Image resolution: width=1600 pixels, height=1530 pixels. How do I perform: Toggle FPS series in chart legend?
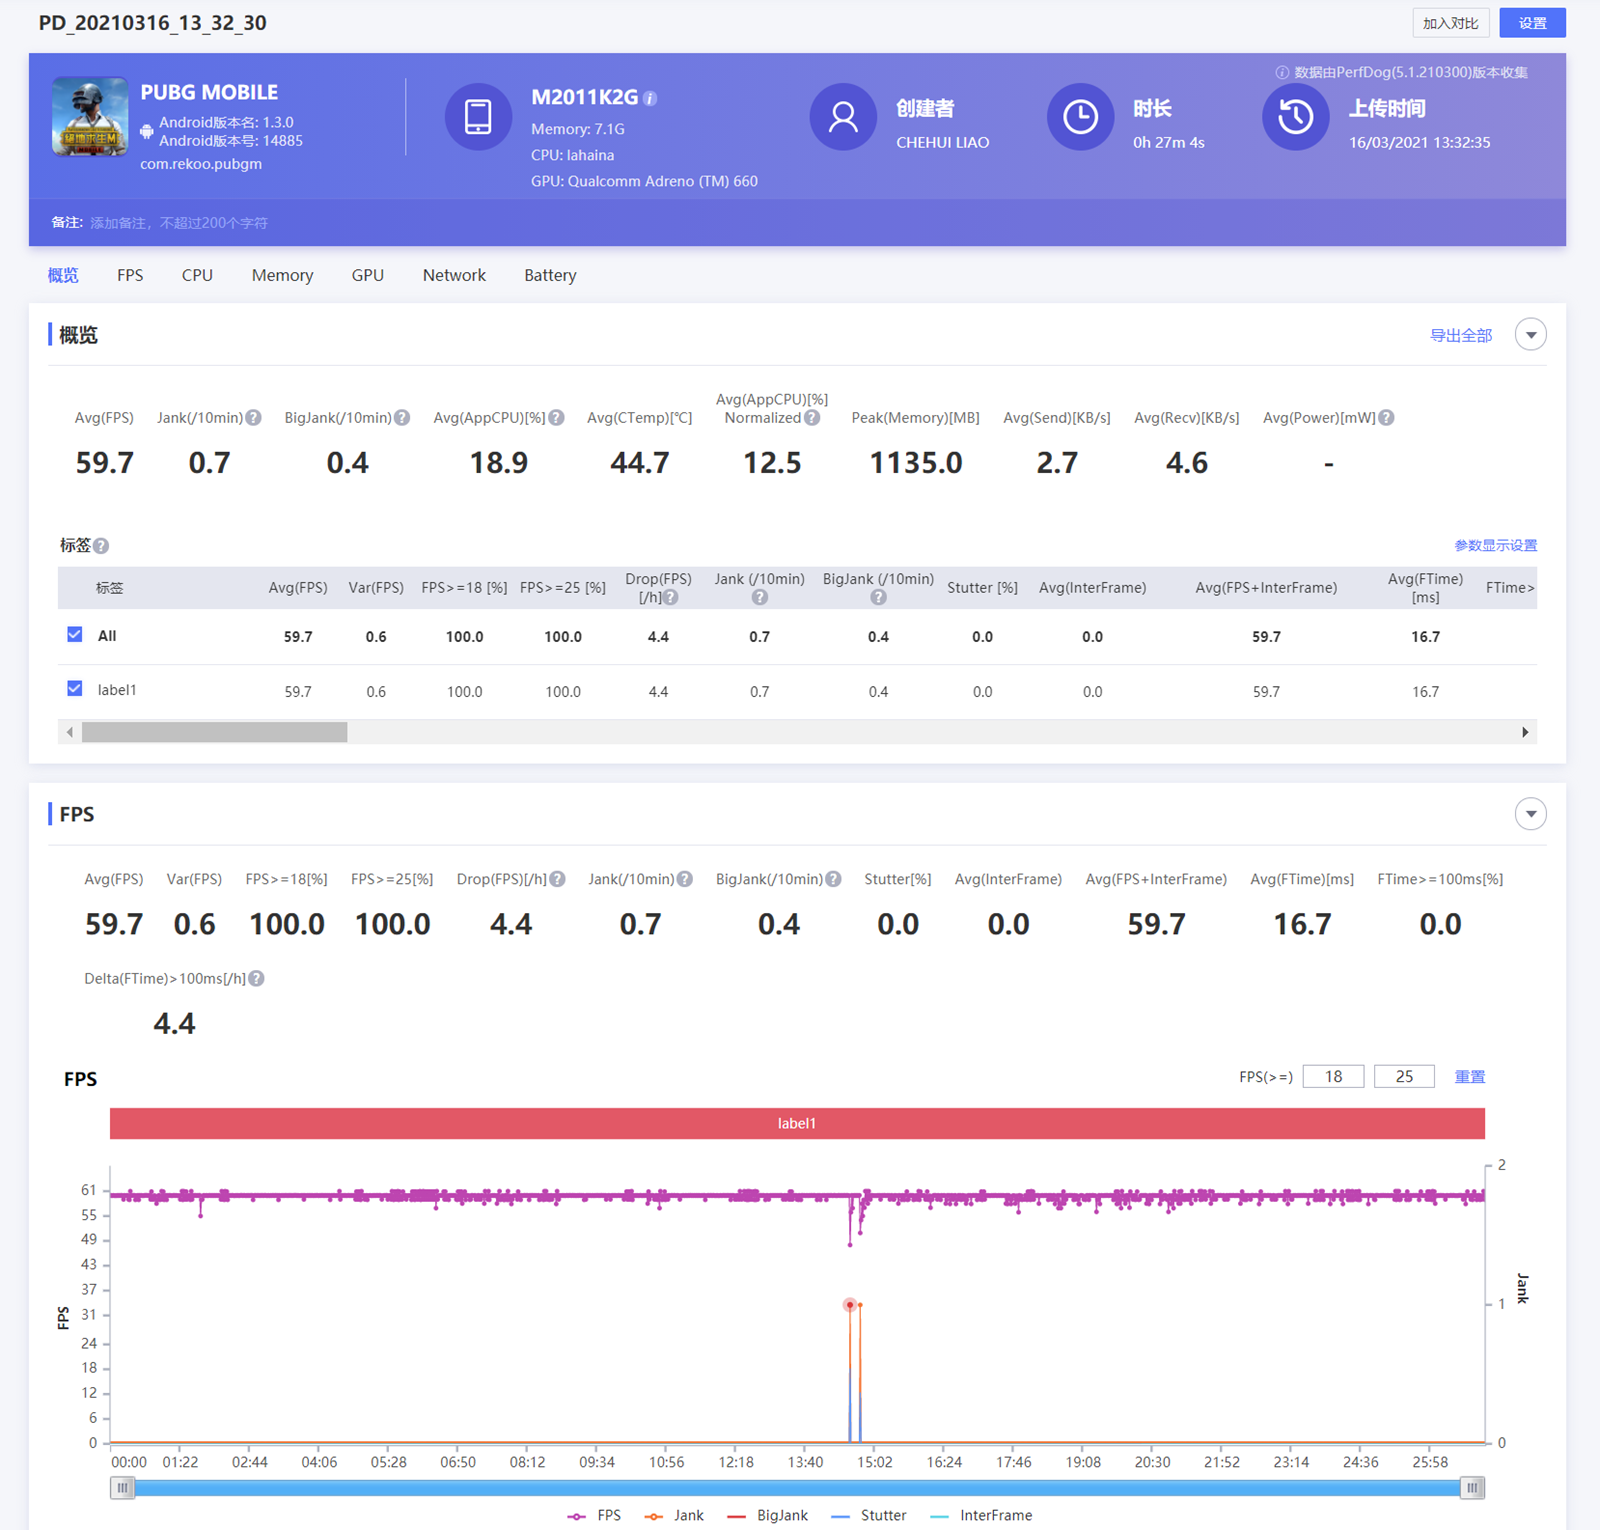pyautogui.click(x=595, y=1516)
